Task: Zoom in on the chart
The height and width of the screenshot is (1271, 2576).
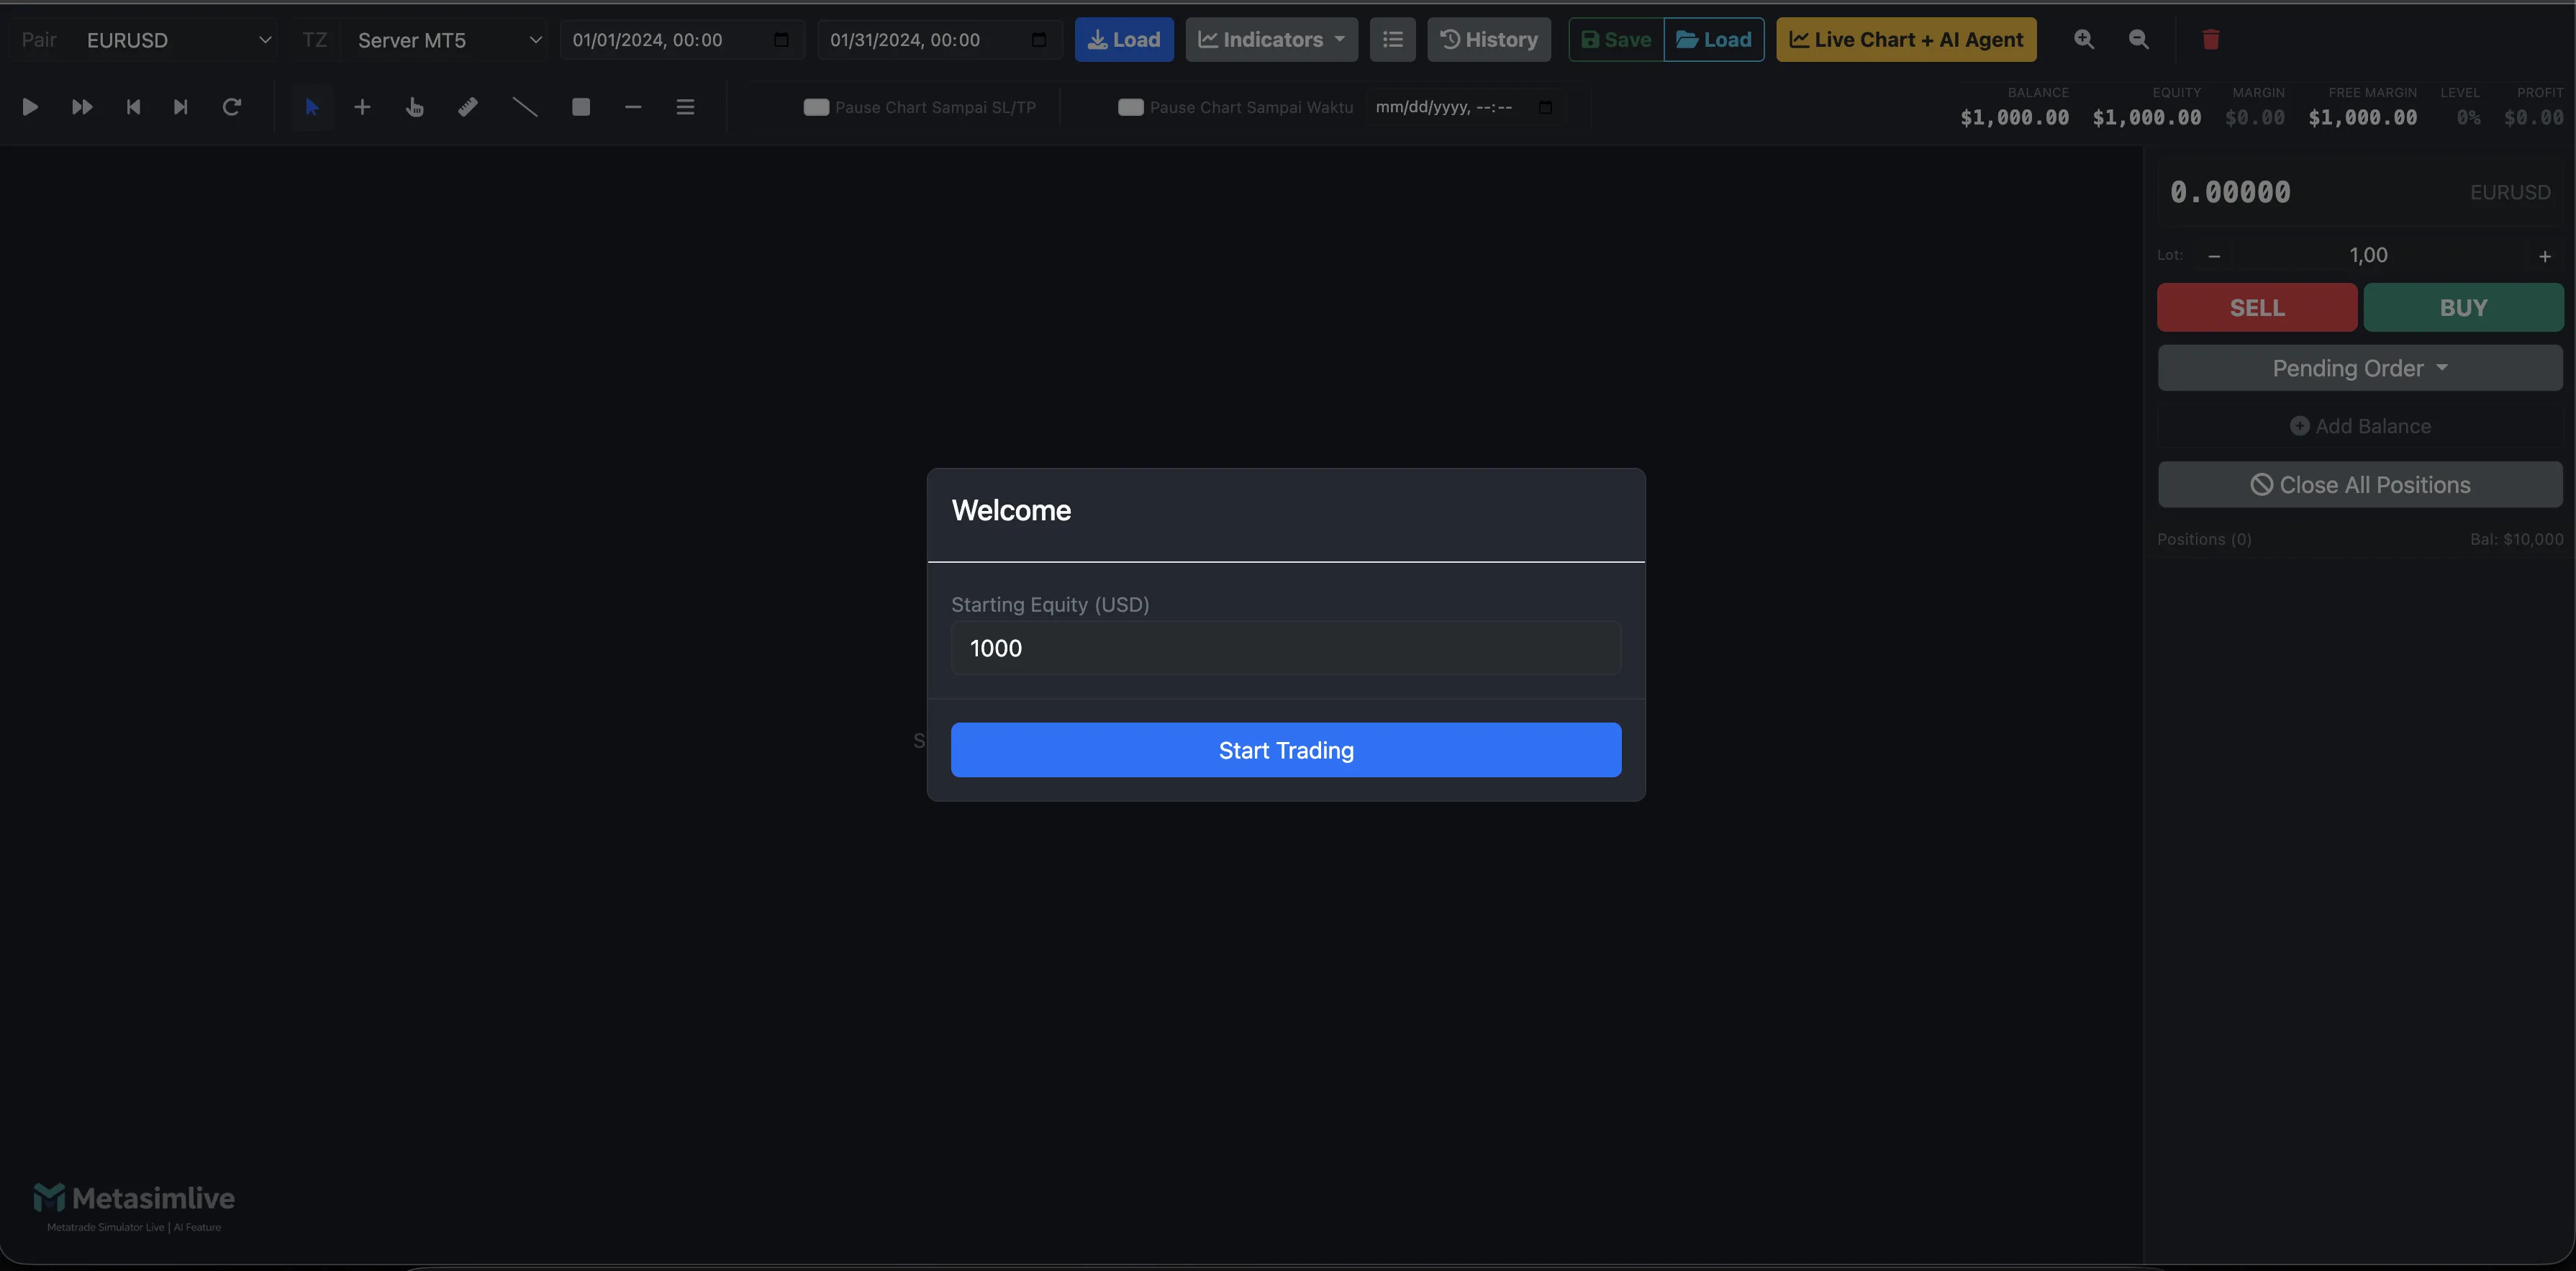Action: pos(2084,39)
